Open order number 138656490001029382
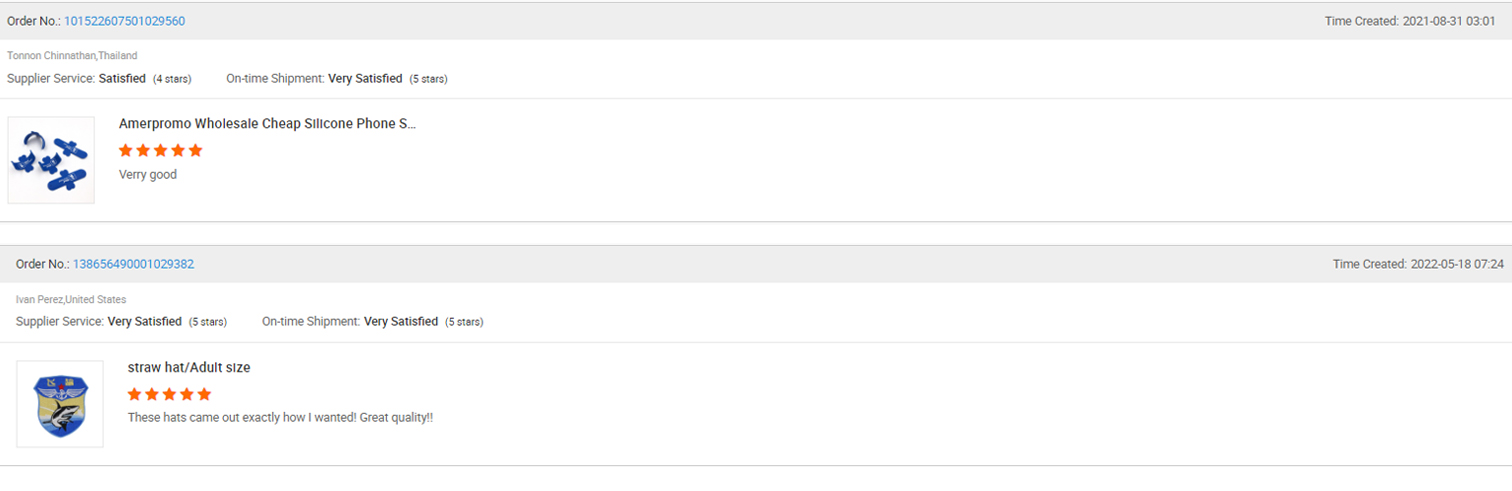Screen dimensions: 1512x491 (133, 264)
